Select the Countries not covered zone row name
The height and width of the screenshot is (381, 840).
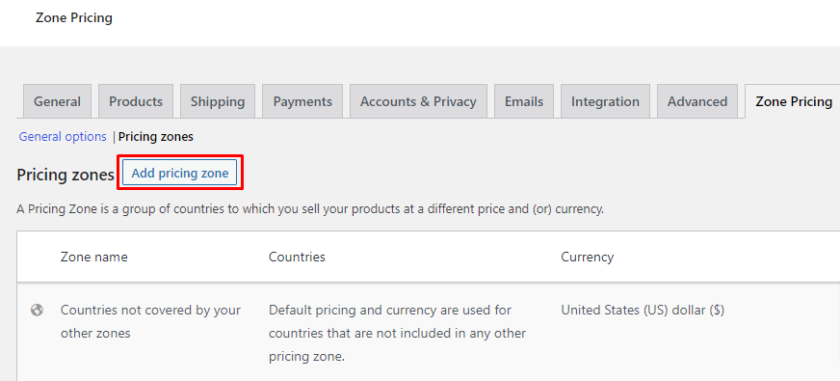[x=151, y=322]
